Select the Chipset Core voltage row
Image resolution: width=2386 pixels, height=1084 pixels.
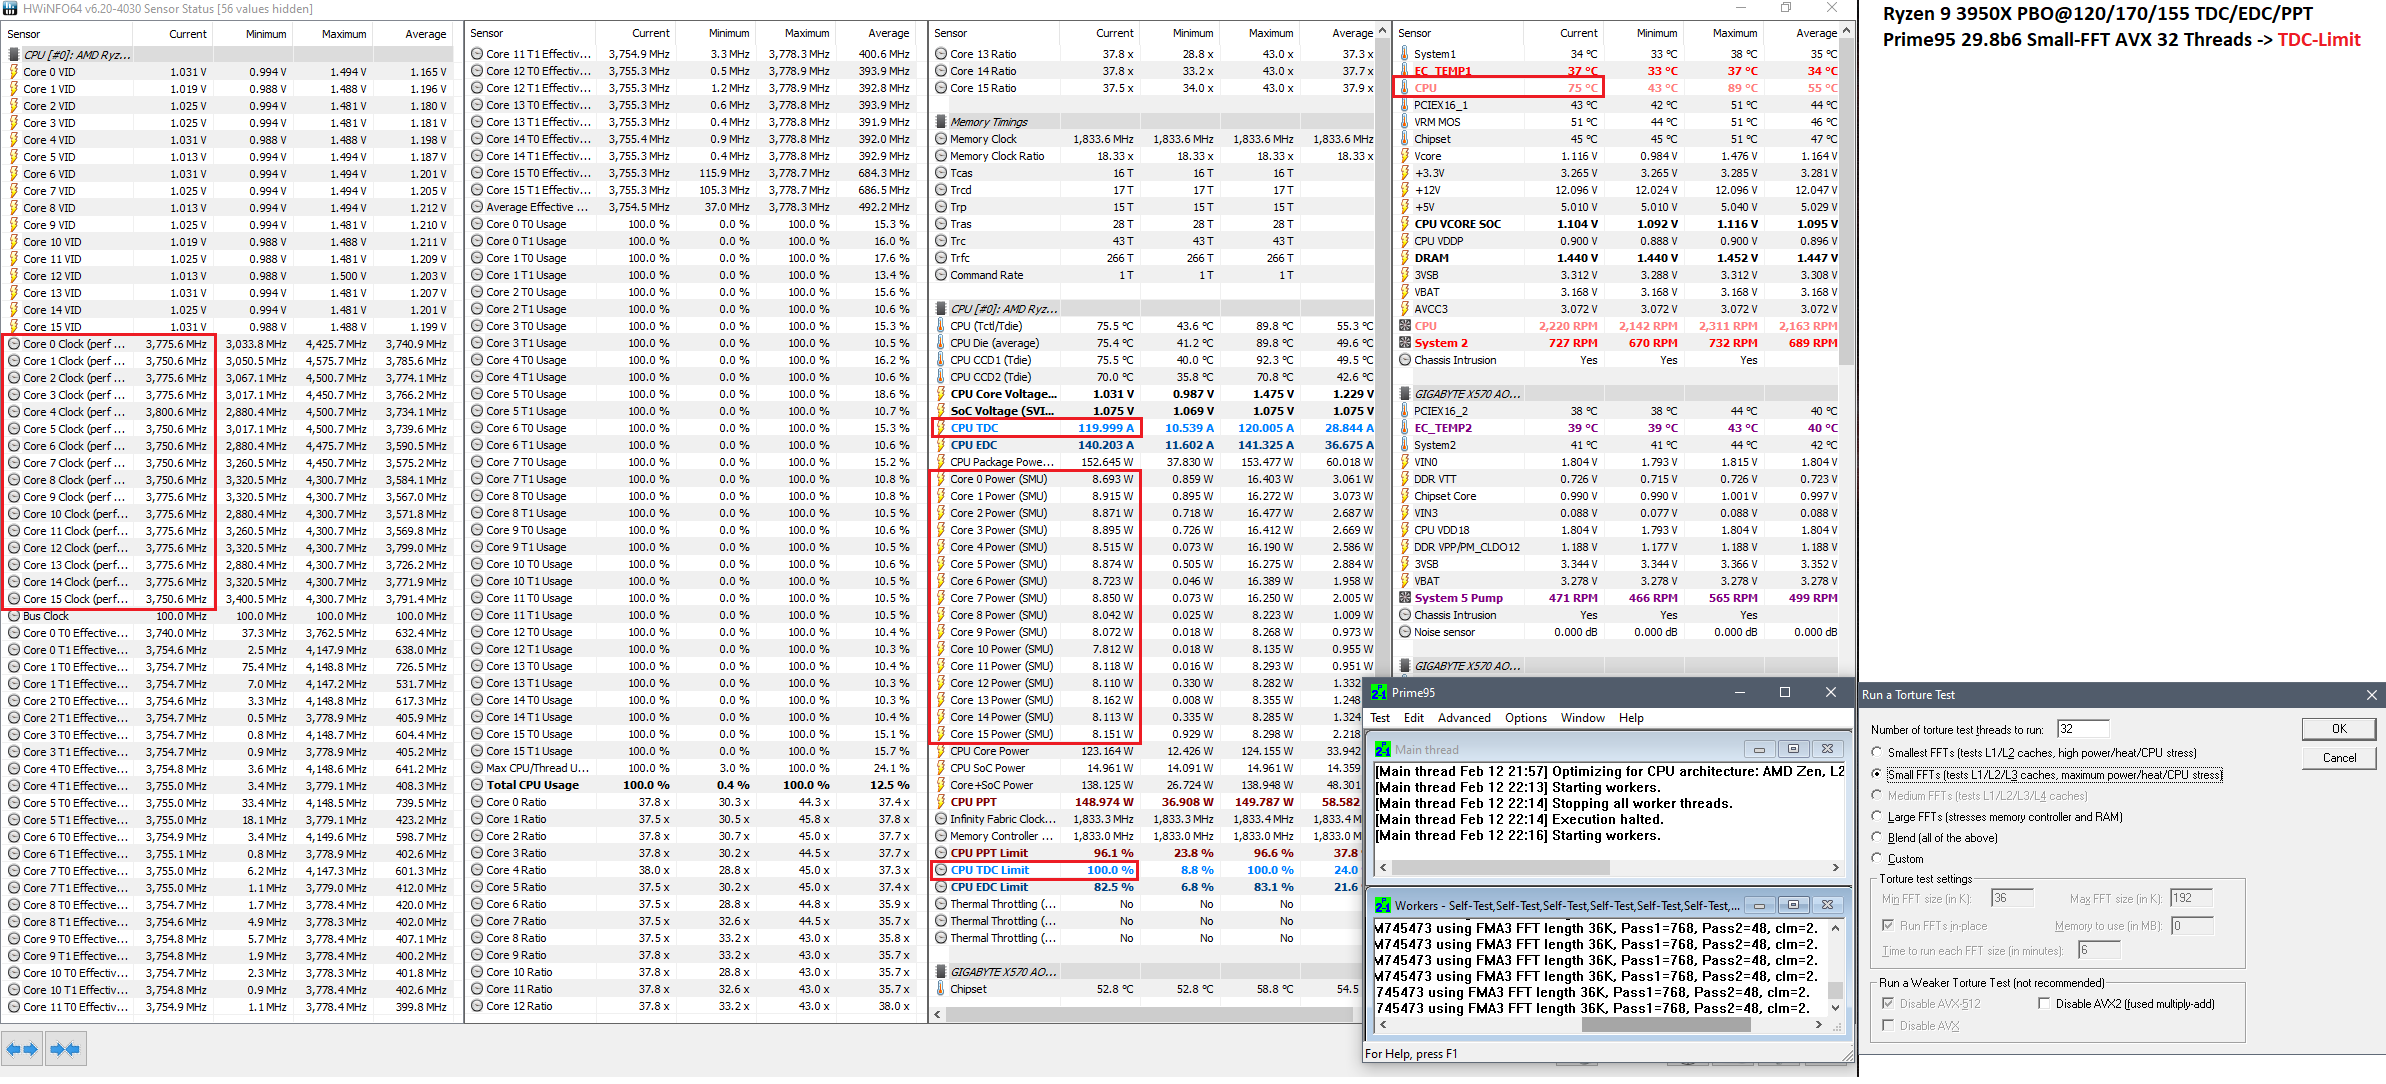(x=1618, y=496)
